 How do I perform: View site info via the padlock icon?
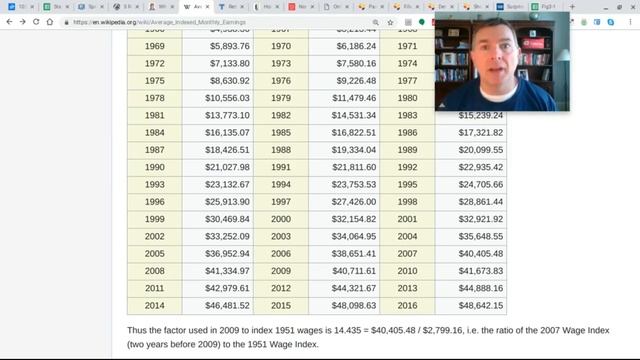coord(67,22)
